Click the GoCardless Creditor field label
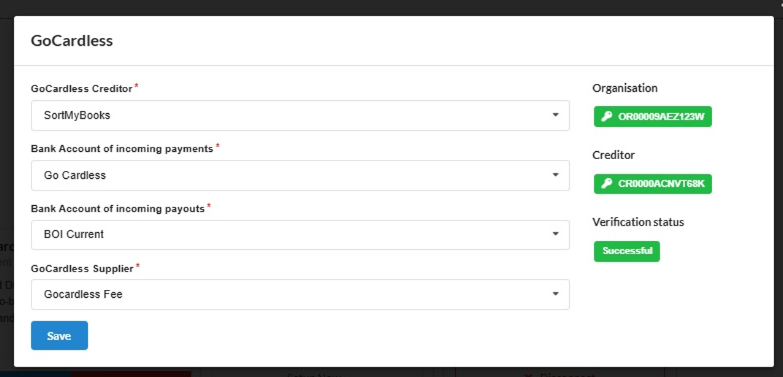The image size is (783, 377). (x=81, y=89)
